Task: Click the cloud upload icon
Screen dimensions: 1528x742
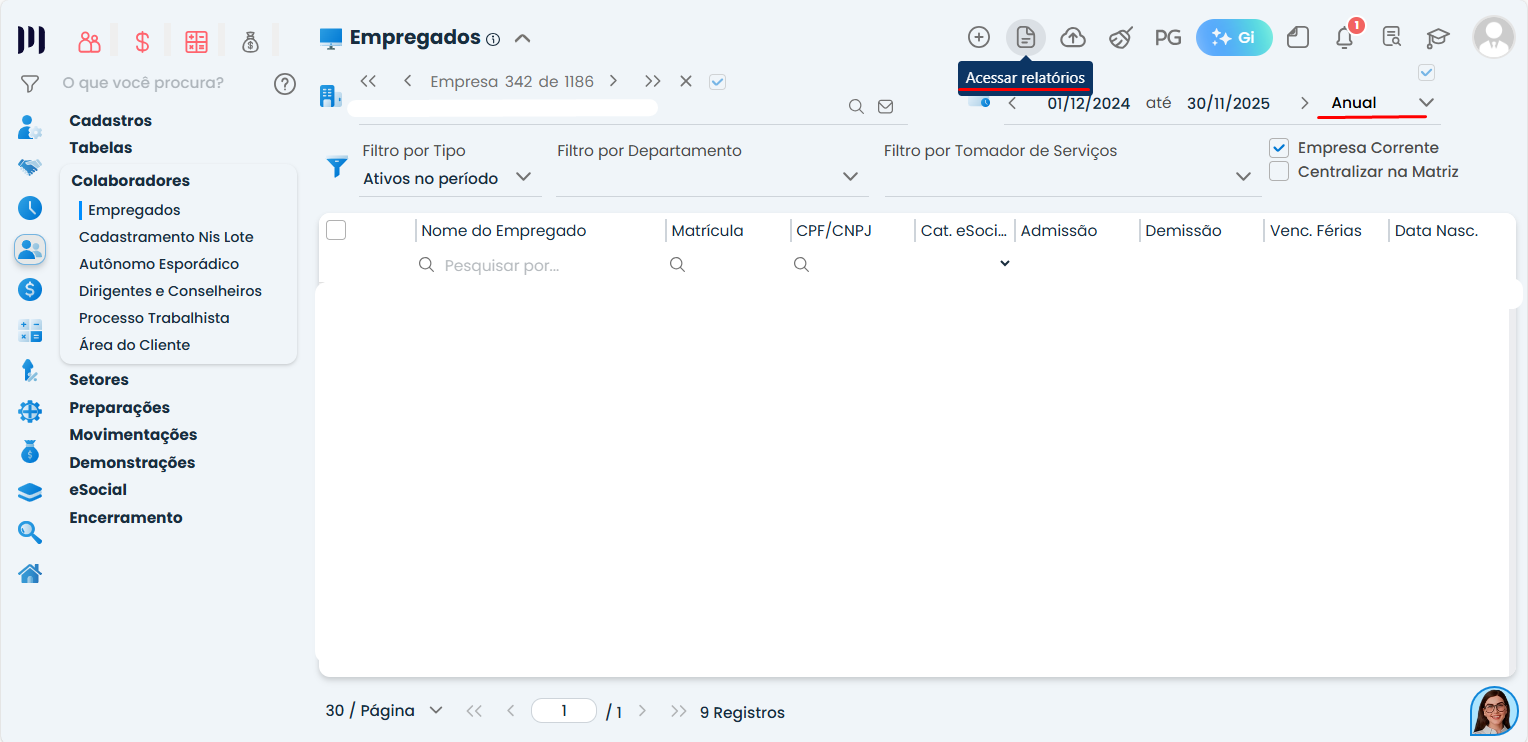Action: tap(1073, 38)
